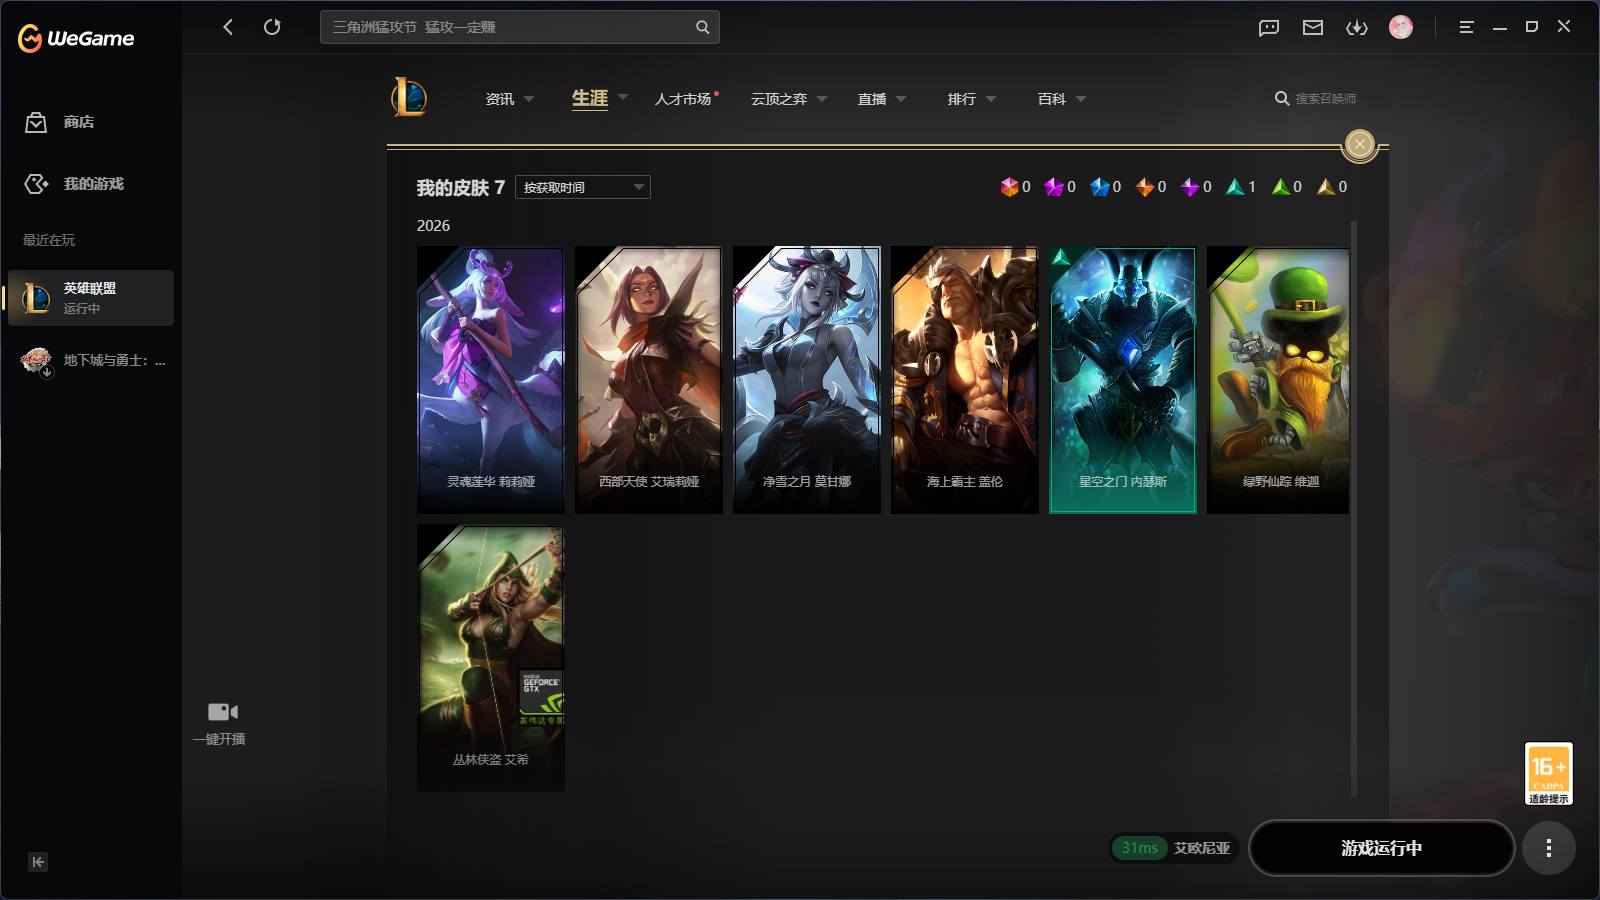Open the 云顶之弈 menu
Viewport: 1600px width, 900px height.
point(779,99)
